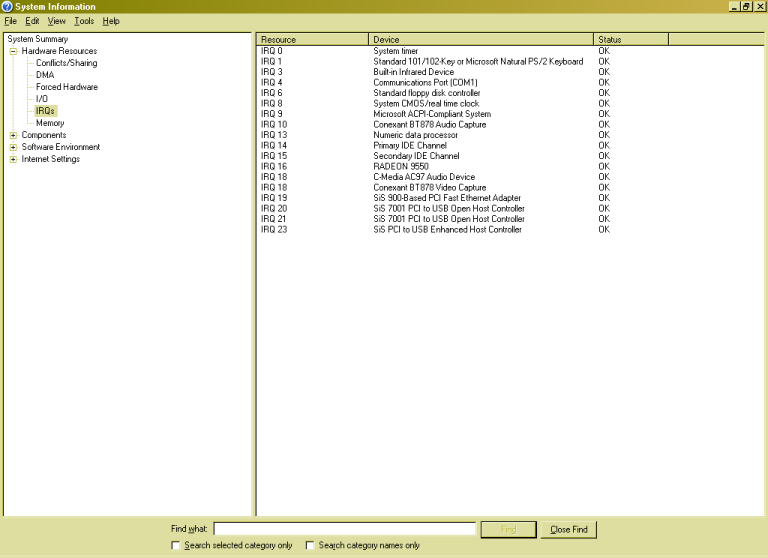Click Conexant BT878 Video Capture entry

(430, 188)
